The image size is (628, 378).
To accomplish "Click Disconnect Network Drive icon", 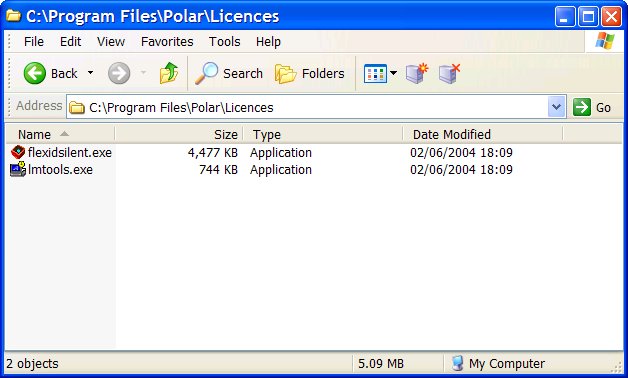I will [449, 73].
